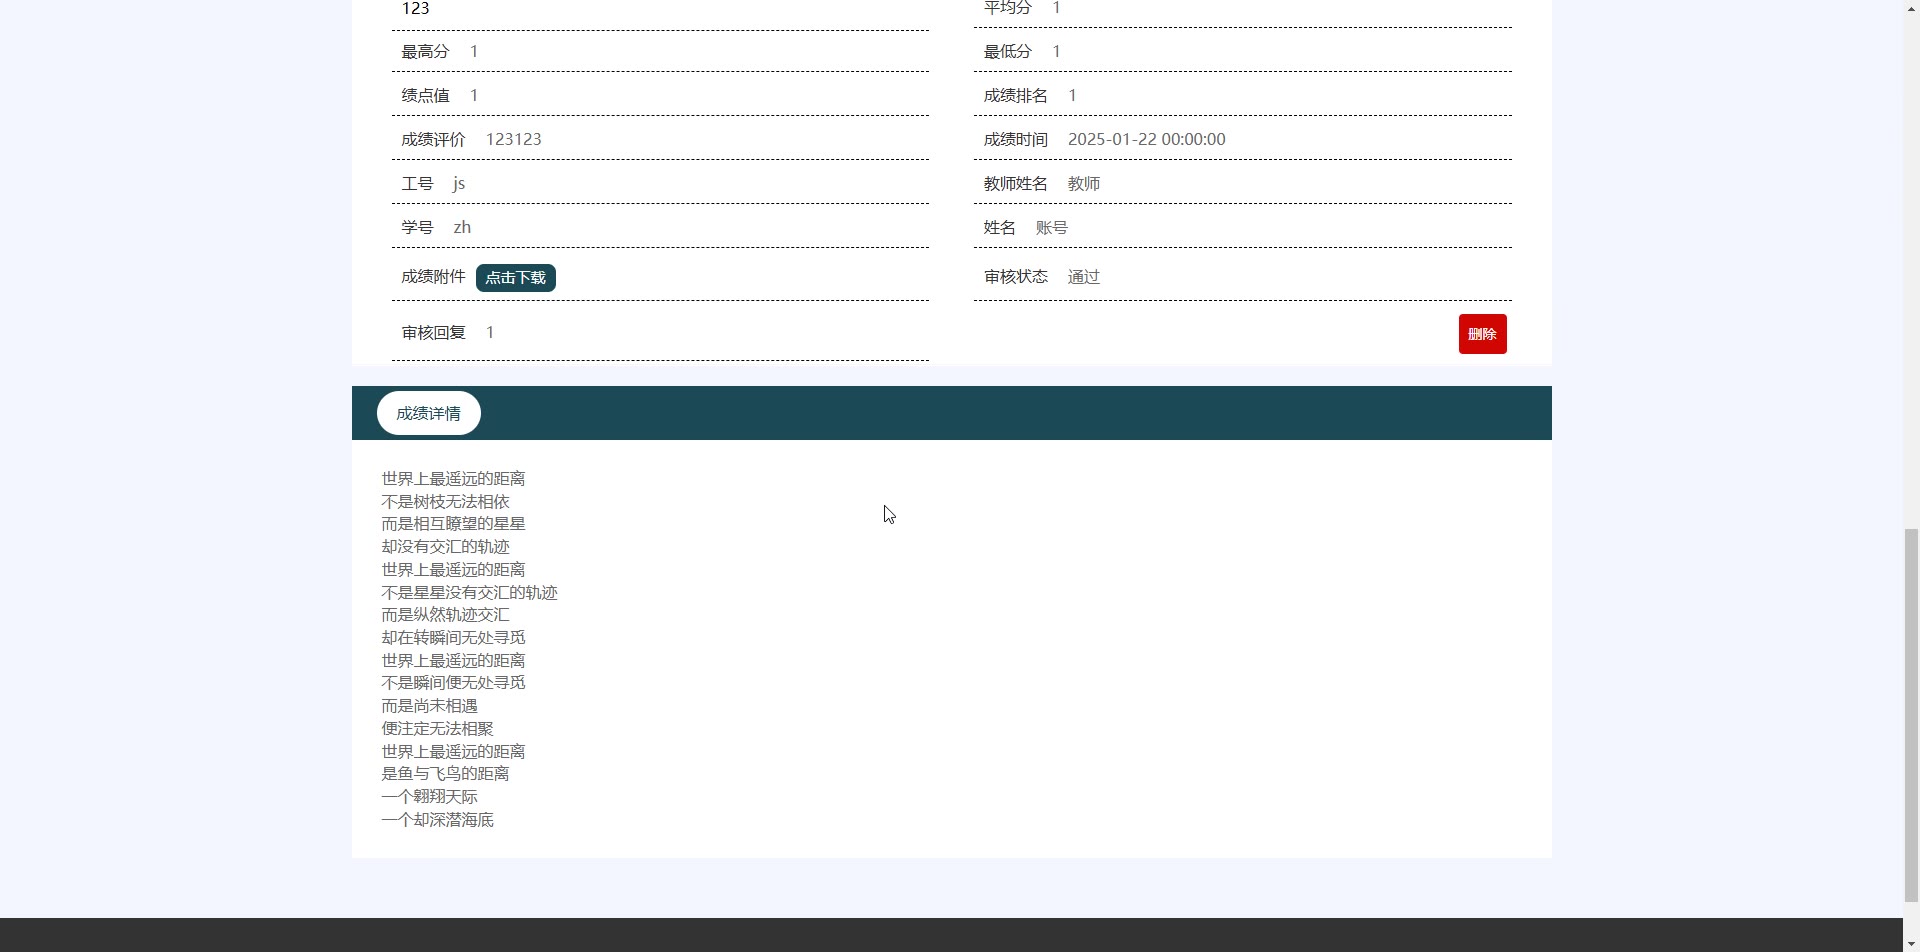Click the vertical scrollbar thumb
The image size is (1920, 952).
point(1911,714)
